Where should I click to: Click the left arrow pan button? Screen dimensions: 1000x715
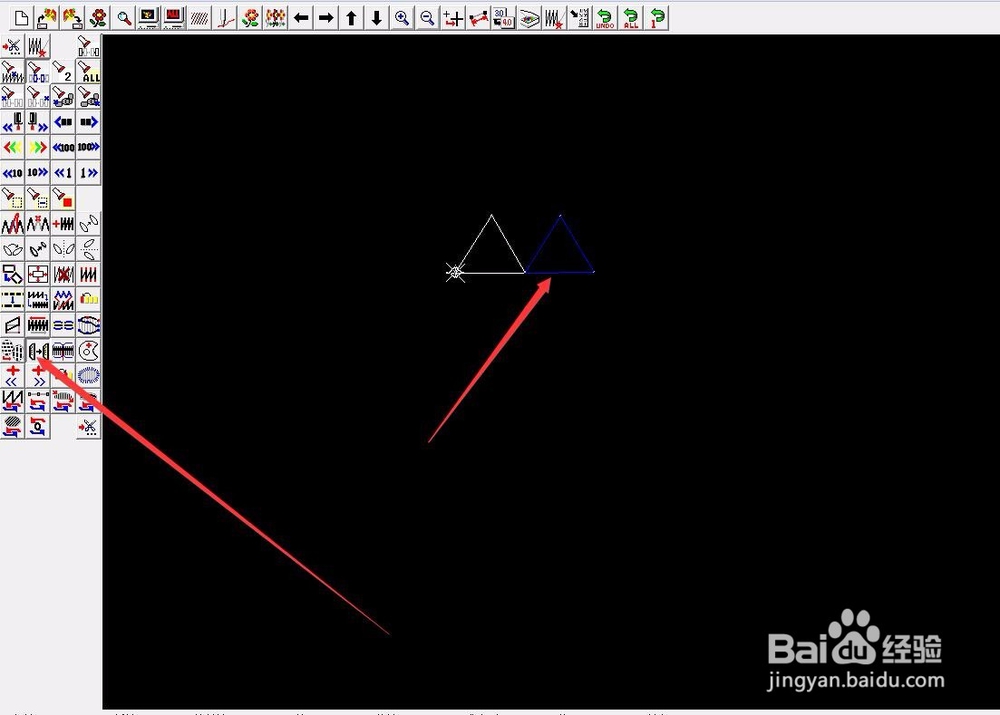[x=301, y=18]
